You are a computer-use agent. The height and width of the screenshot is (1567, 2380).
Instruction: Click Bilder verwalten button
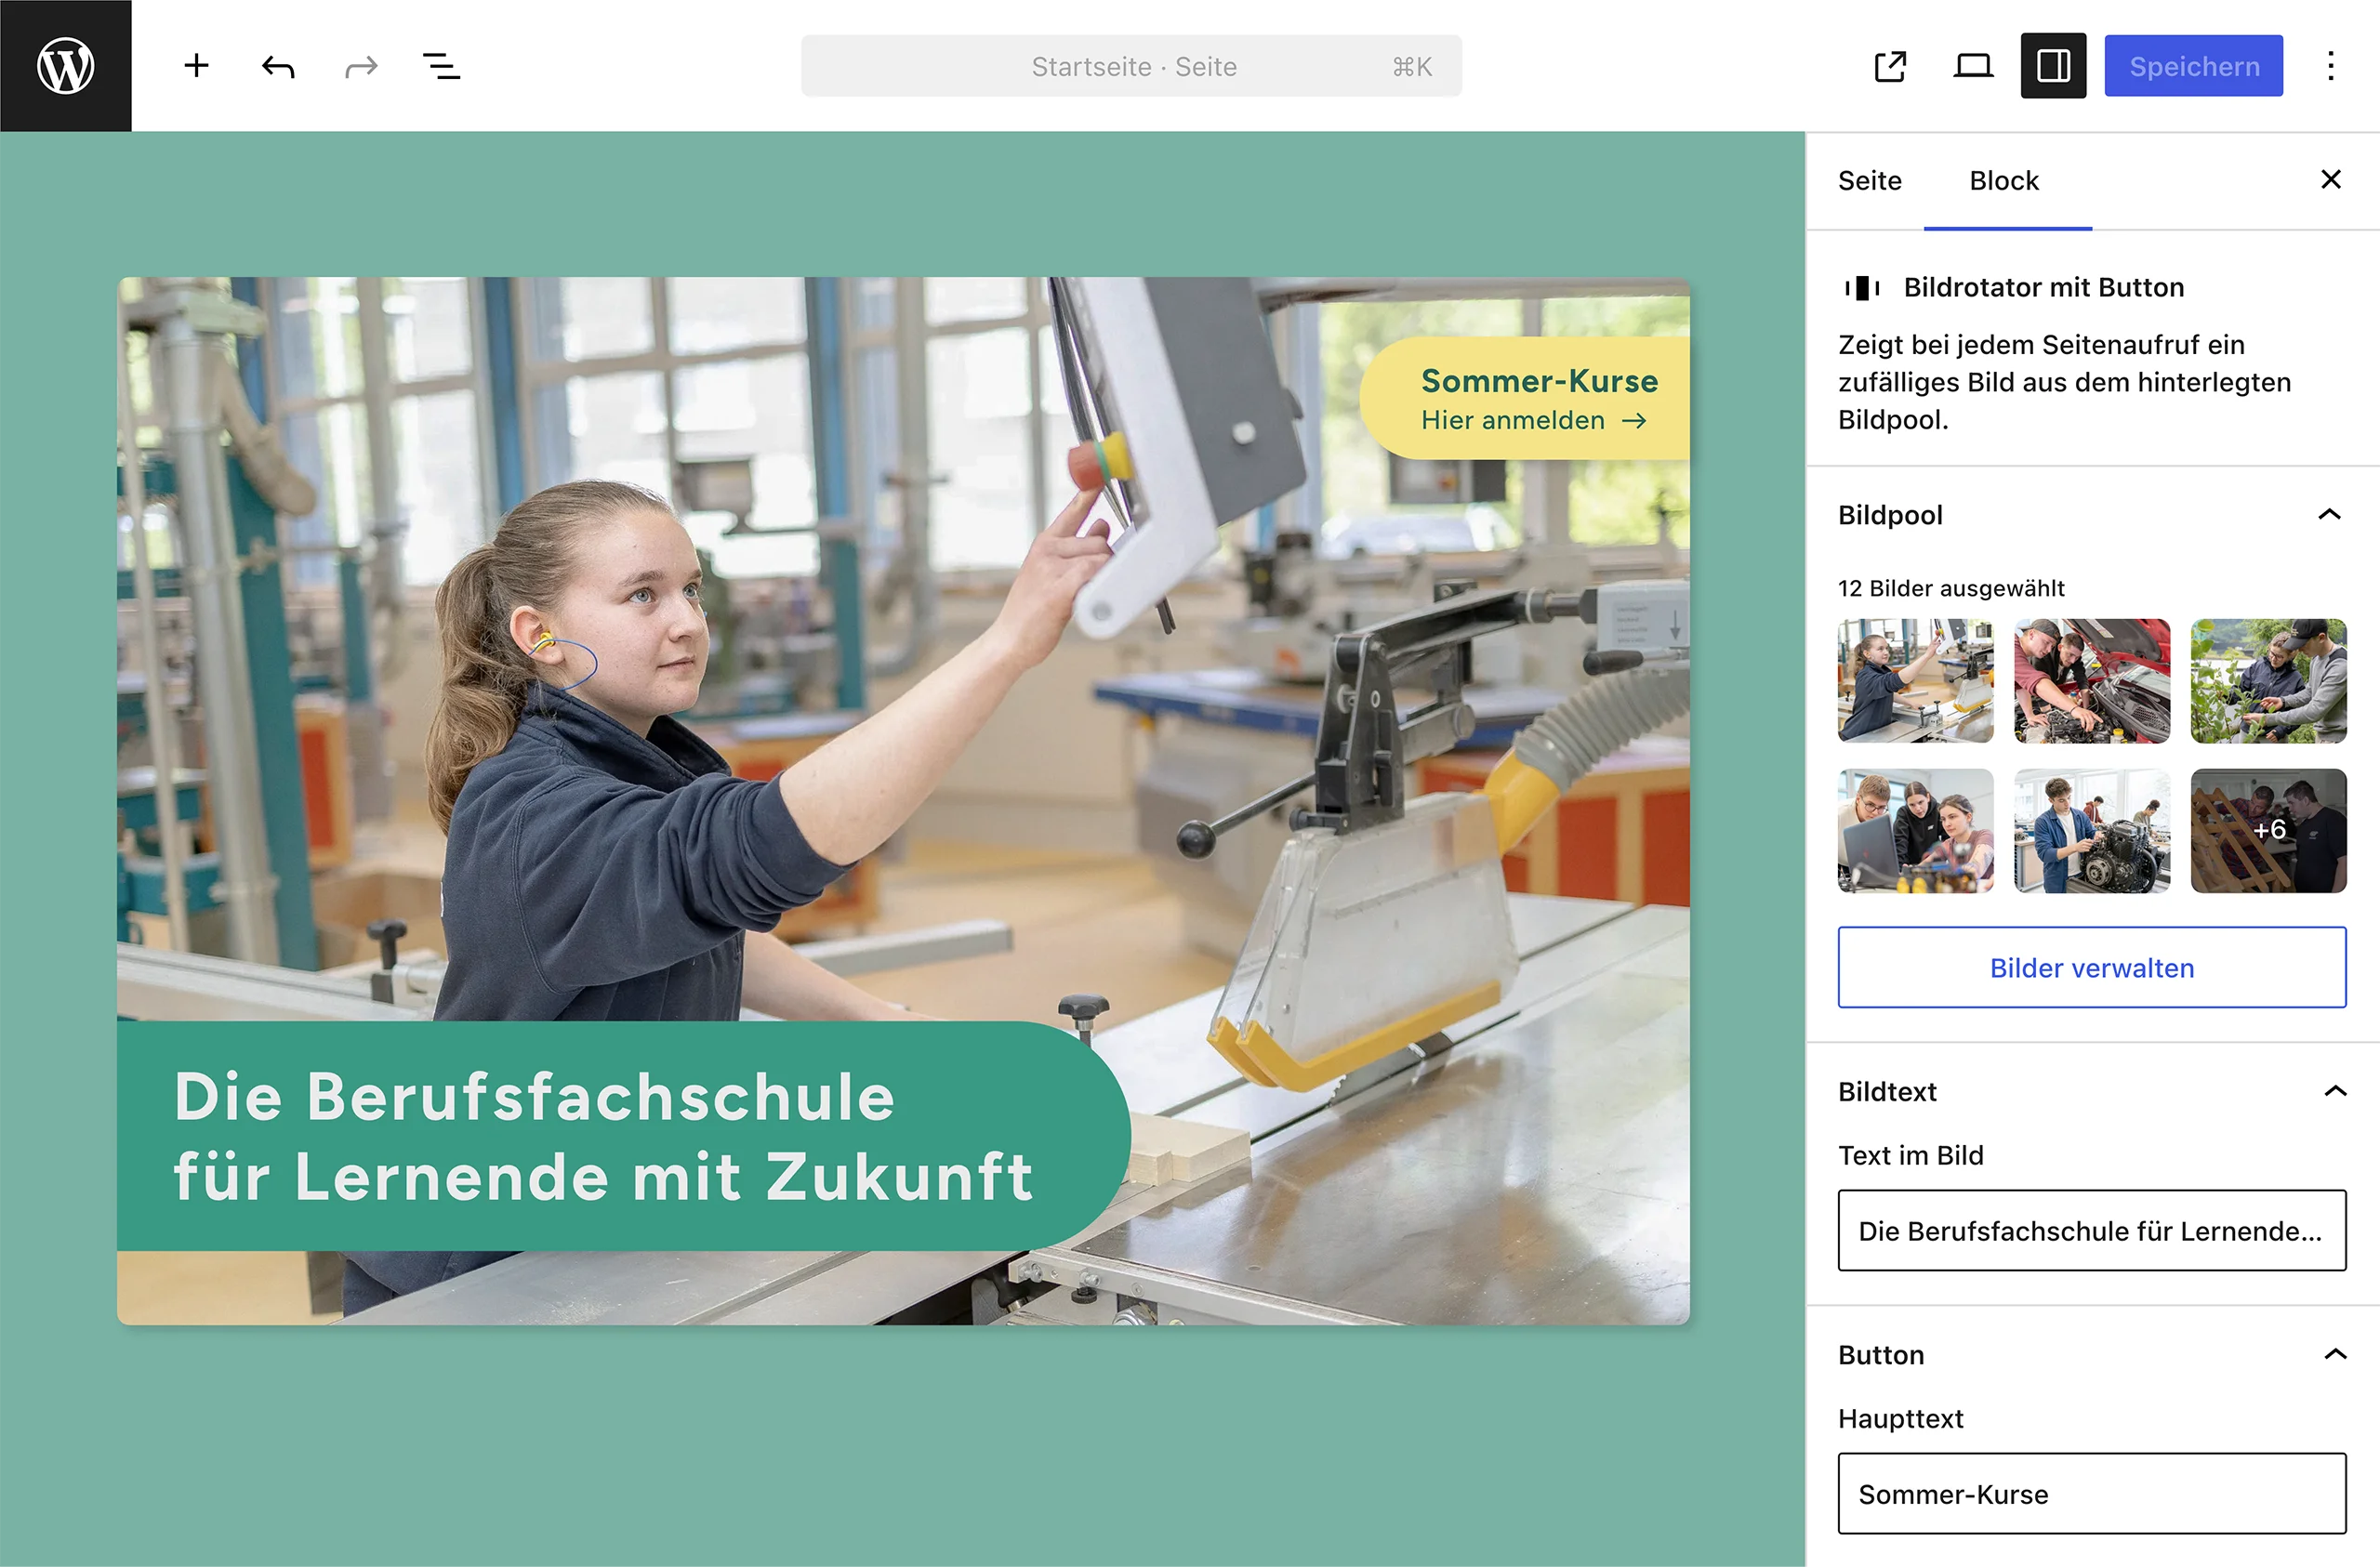[2092, 967]
